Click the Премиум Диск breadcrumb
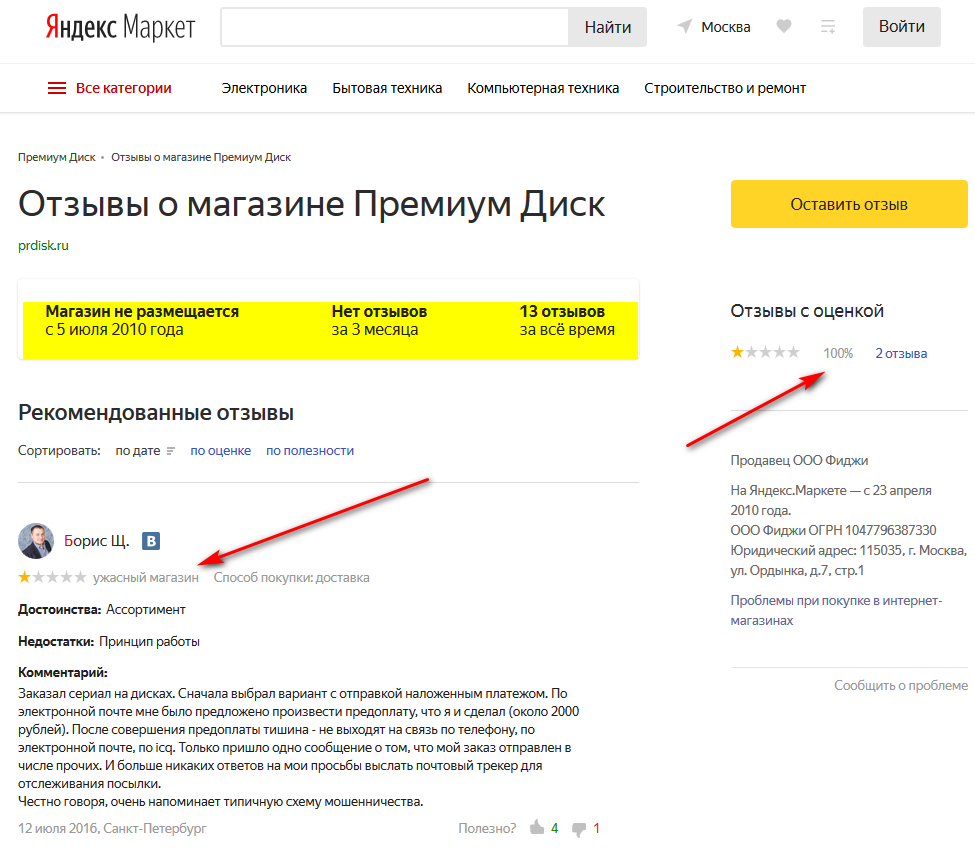Viewport: 975px width, 851px height. (57, 157)
